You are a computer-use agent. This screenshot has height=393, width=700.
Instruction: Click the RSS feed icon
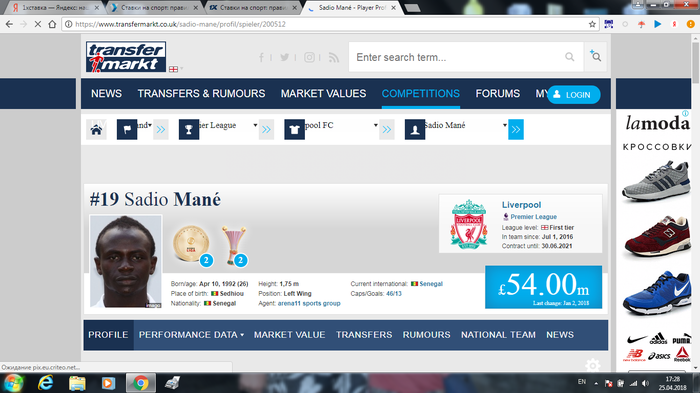tap(333, 57)
